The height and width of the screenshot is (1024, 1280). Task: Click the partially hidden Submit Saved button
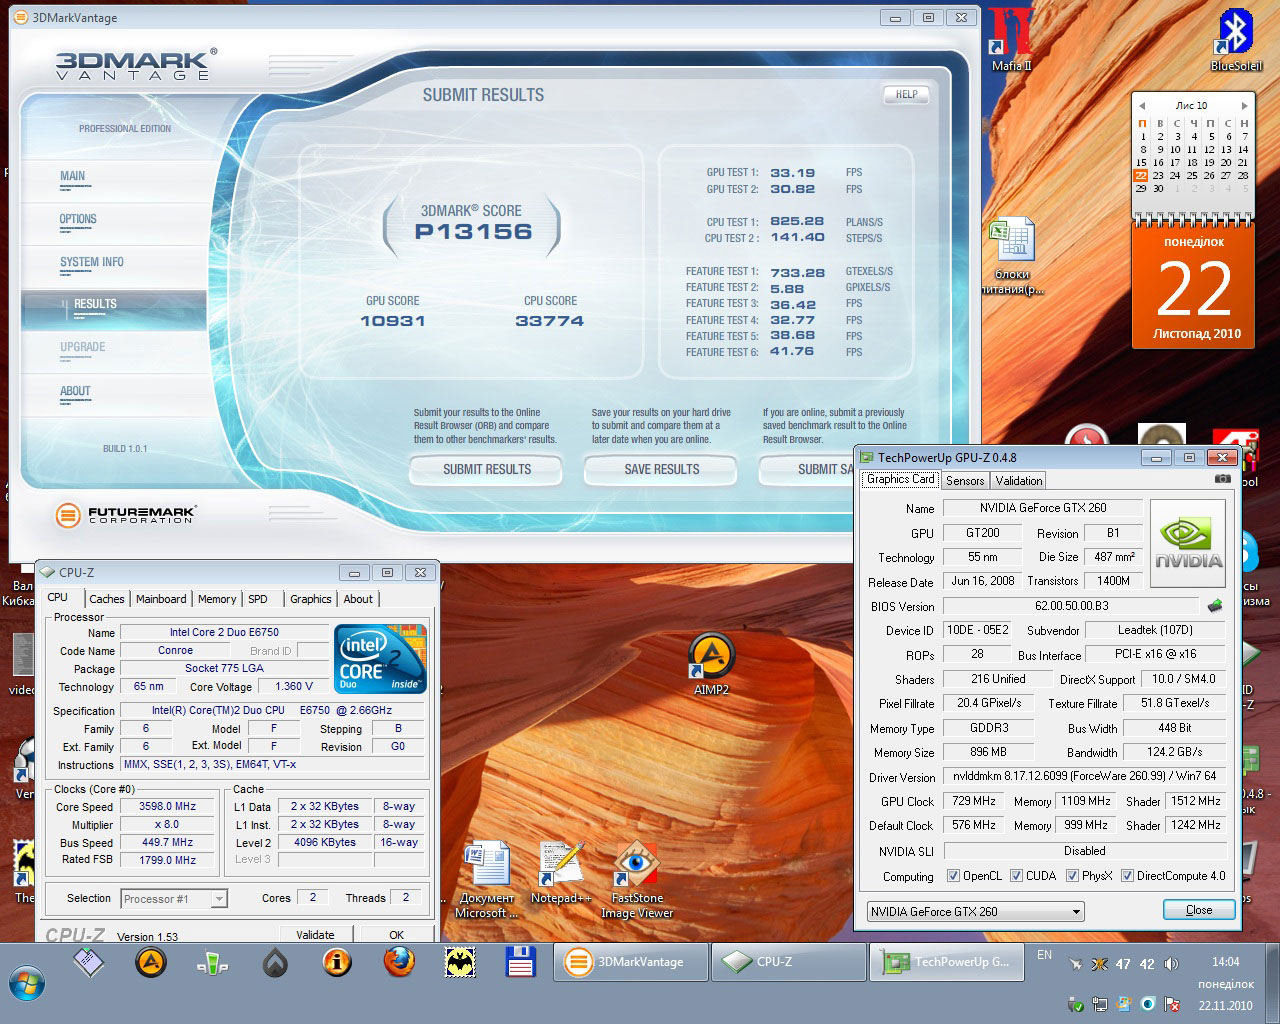(806, 469)
